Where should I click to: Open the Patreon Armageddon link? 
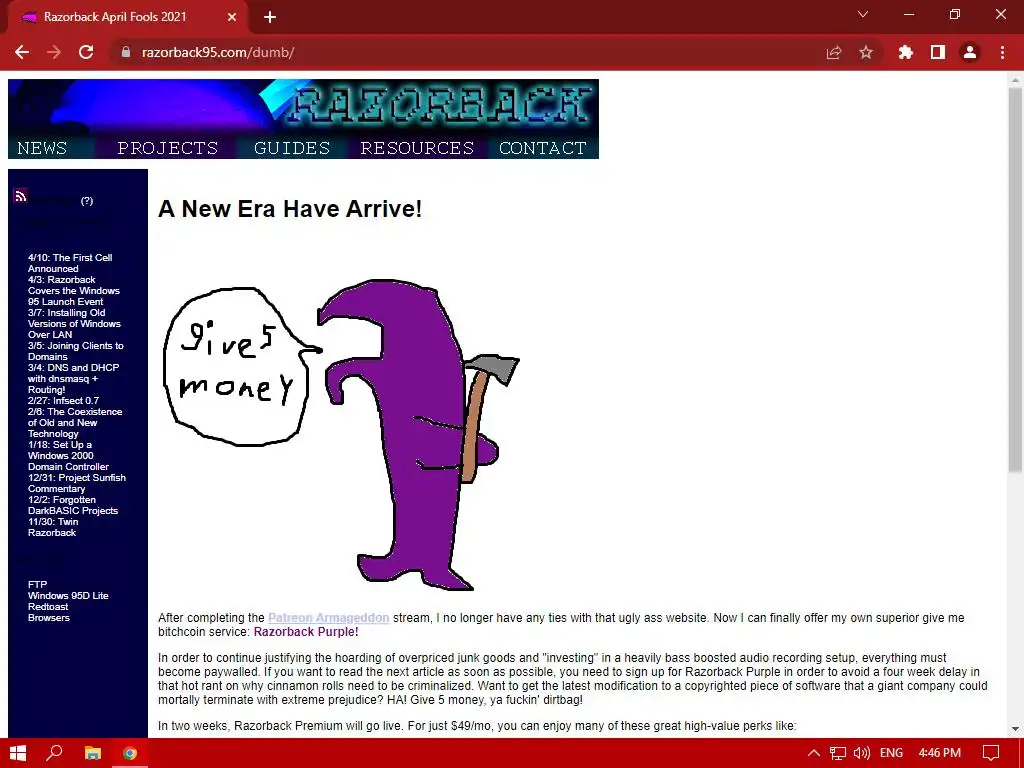click(x=328, y=618)
